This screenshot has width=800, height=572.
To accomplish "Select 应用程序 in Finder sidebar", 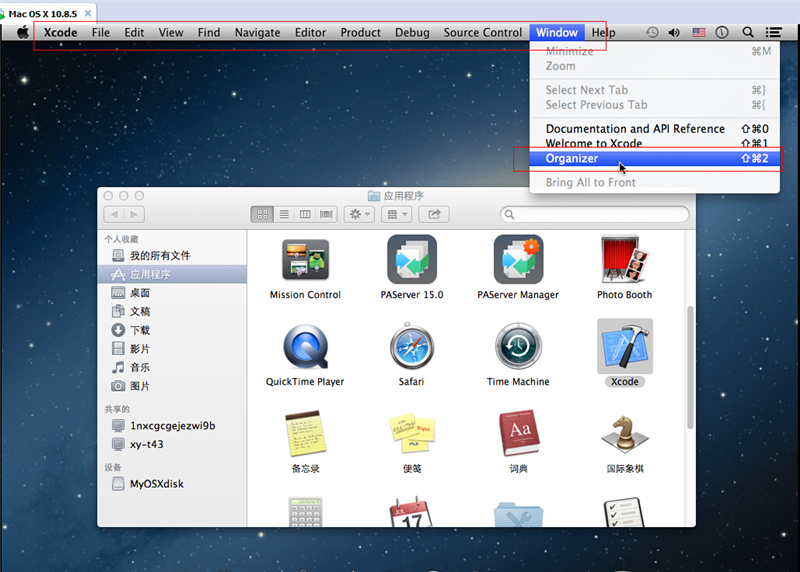I will [172, 274].
